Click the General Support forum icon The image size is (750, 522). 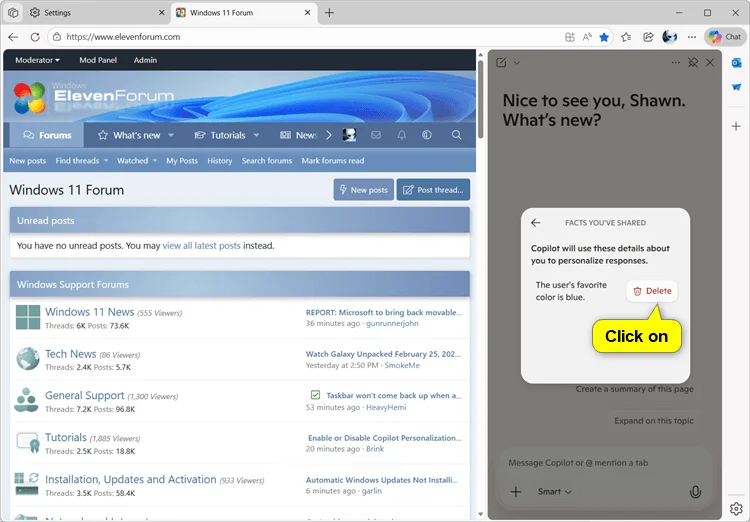coord(26,400)
